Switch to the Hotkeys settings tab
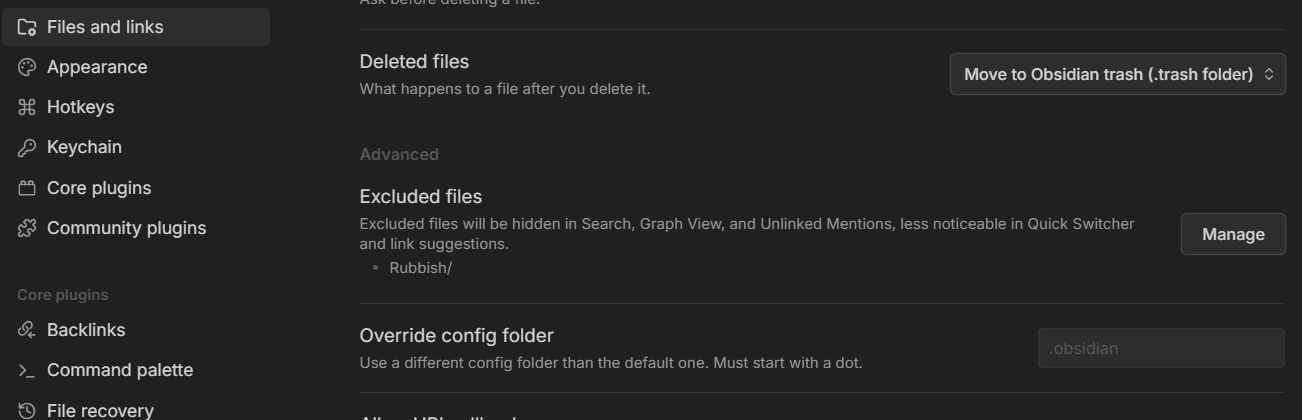The width and height of the screenshot is (1302, 420). click(81, 107)
